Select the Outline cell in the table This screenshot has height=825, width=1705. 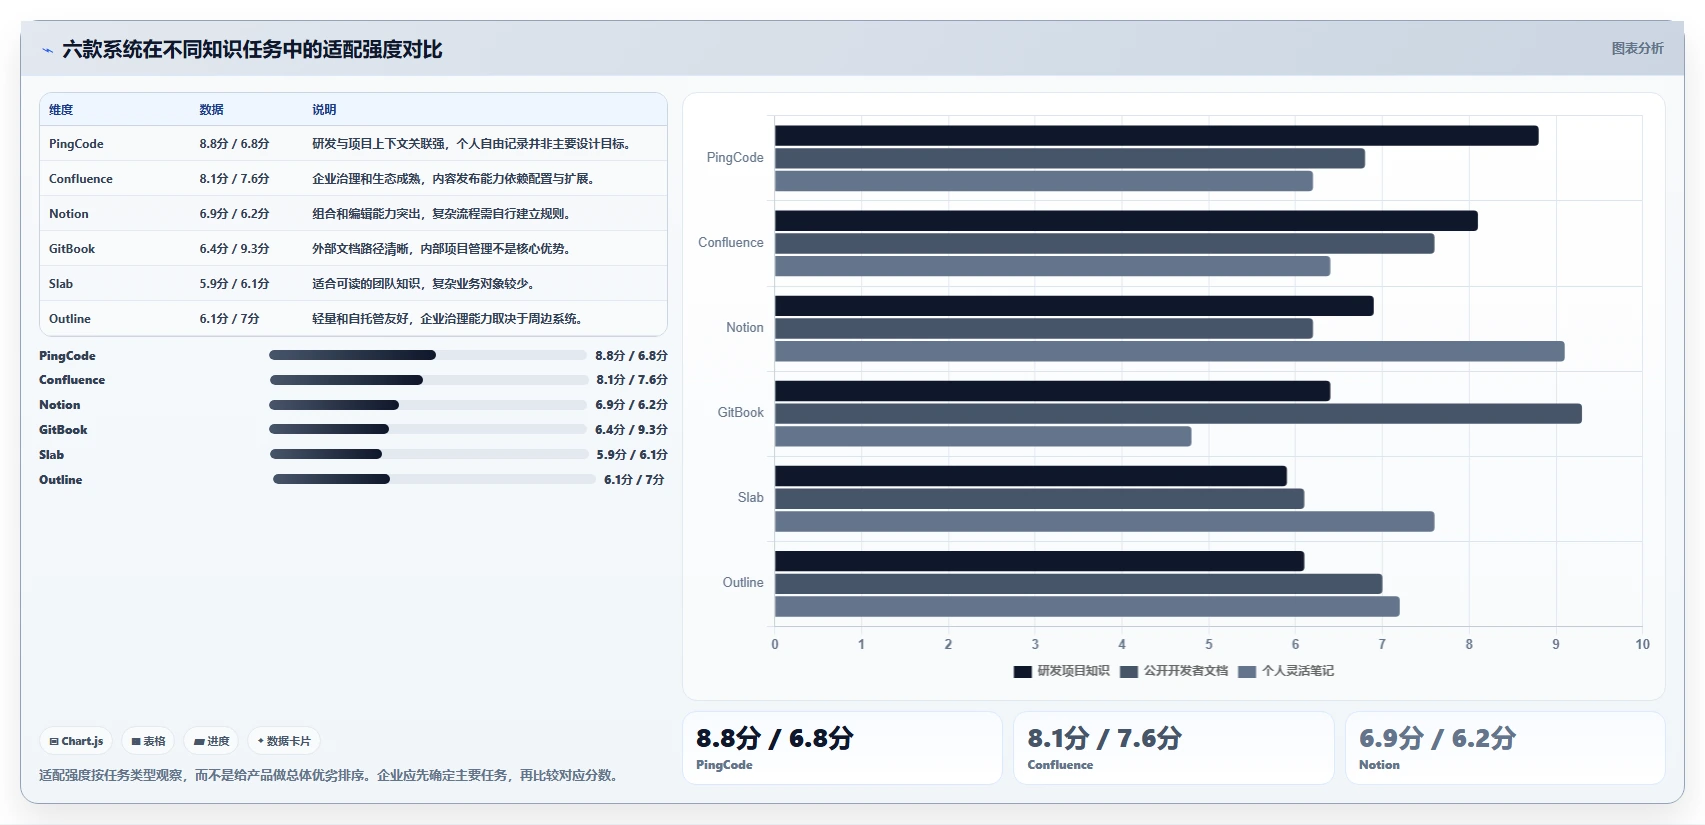click(x=70, y=319)
